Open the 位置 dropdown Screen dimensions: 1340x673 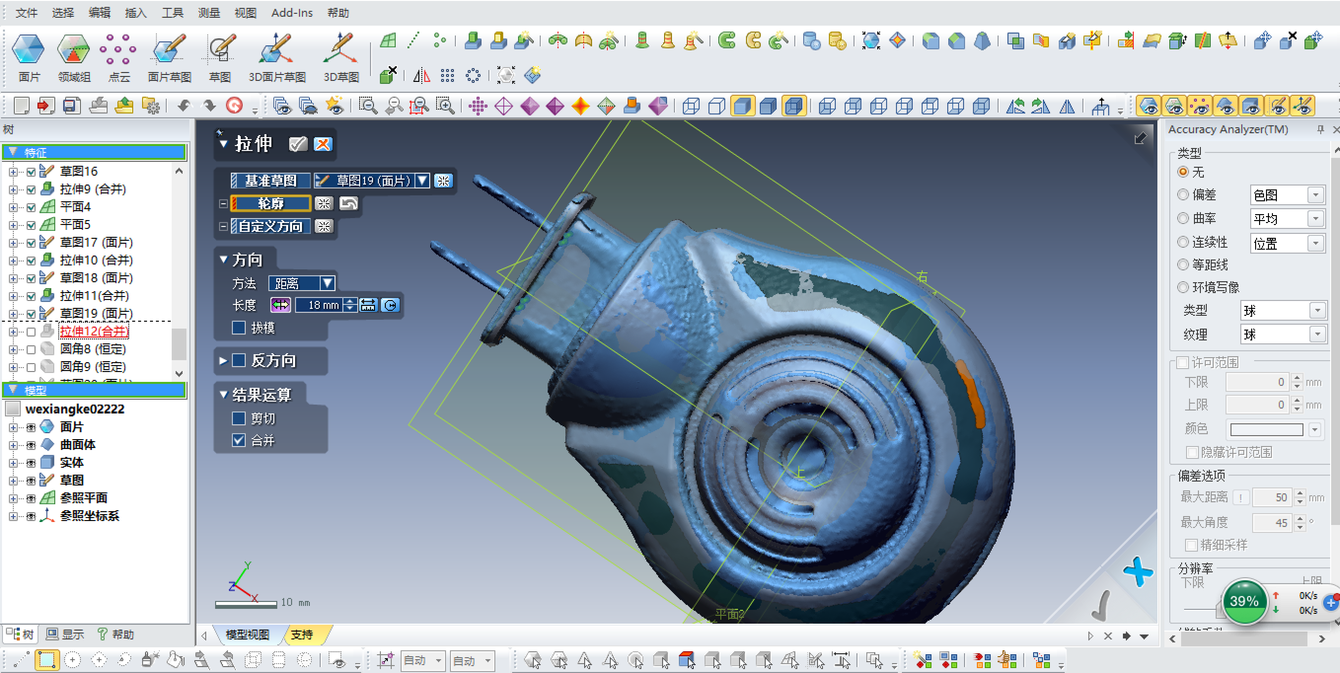tap(1287, 243)
